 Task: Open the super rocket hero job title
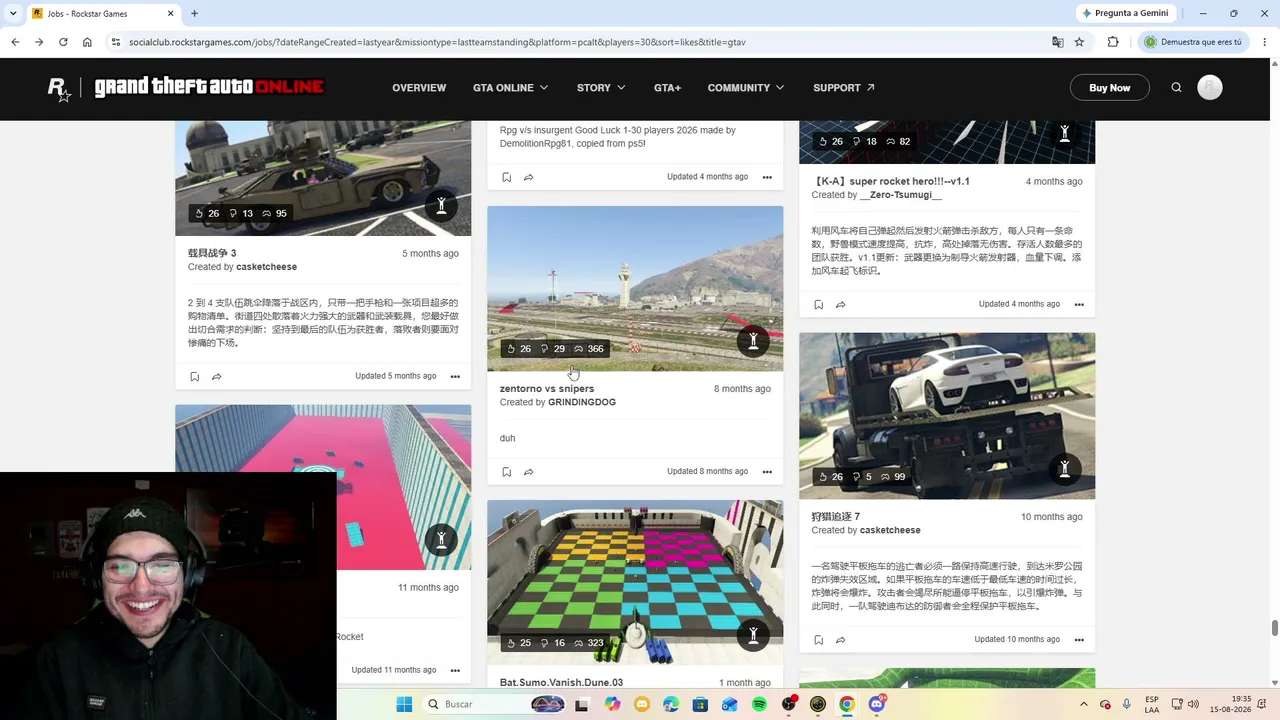point(891,182)
